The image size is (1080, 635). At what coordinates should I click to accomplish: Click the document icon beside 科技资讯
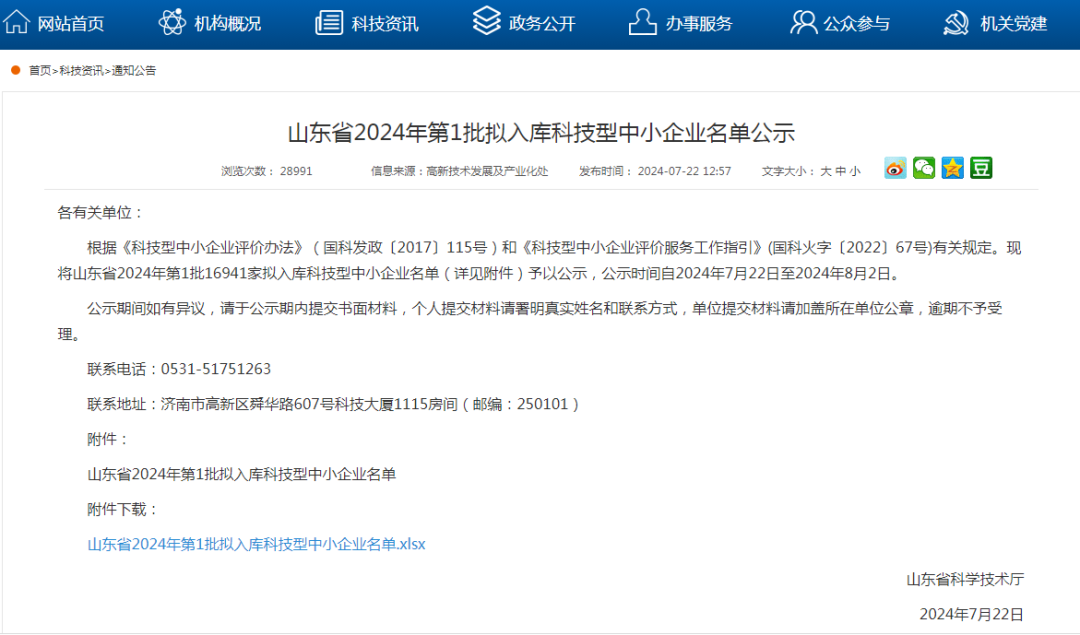click(325, 22)
